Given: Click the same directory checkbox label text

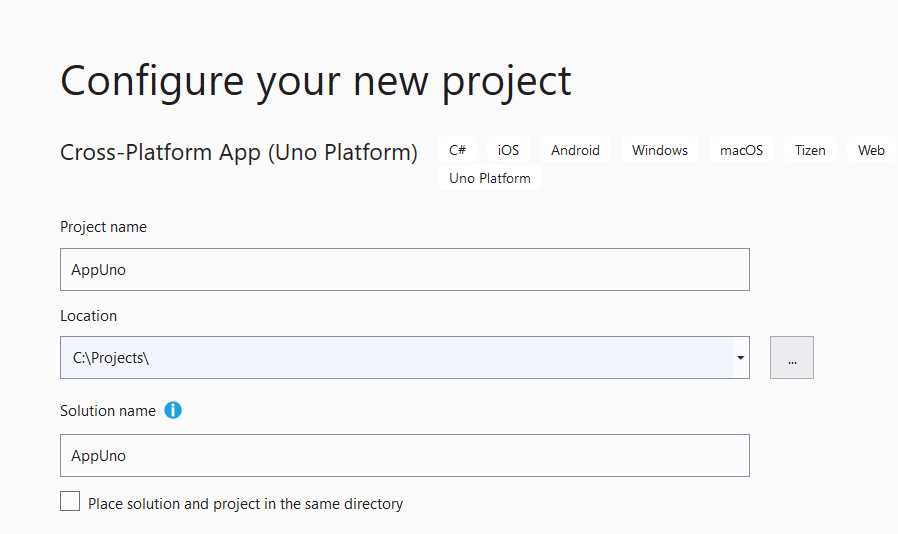Looking at the screenshot, I should [x=245, y=504].
